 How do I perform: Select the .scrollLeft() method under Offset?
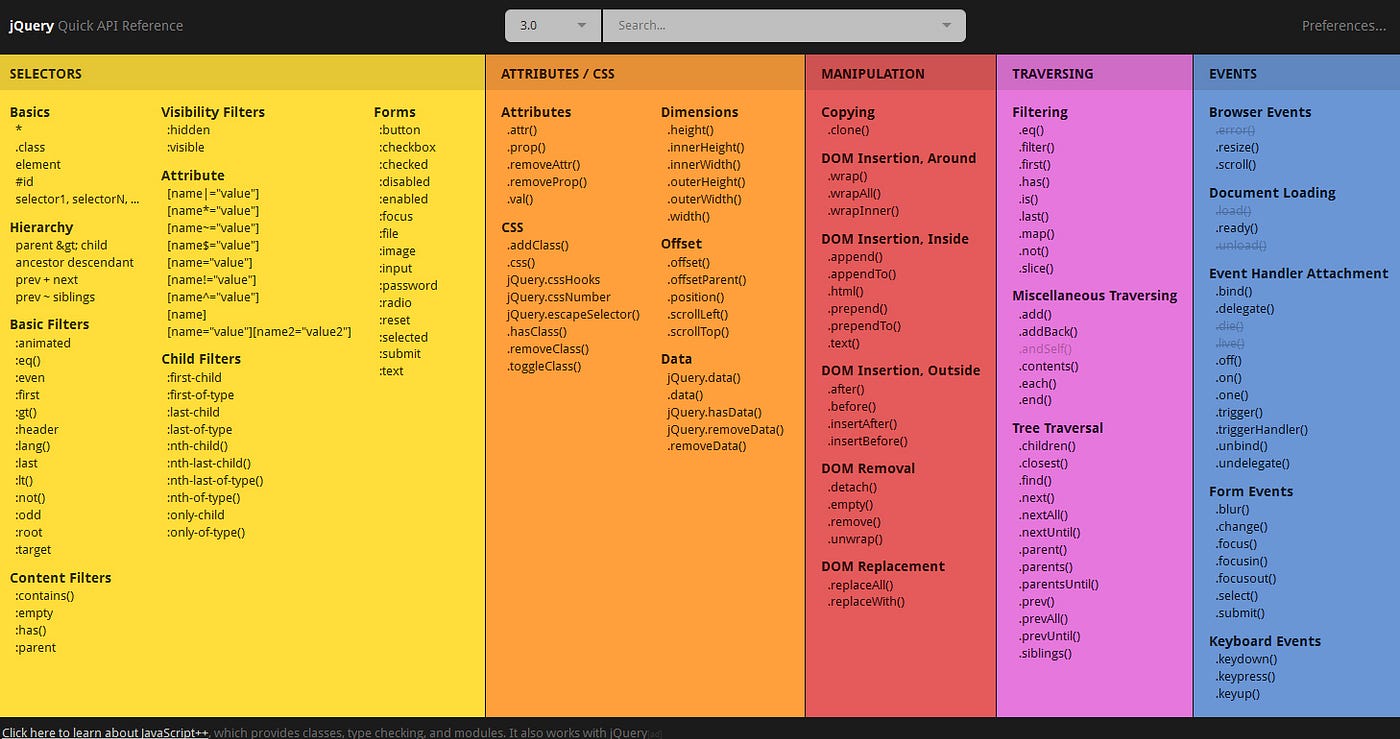pos(698,314)
